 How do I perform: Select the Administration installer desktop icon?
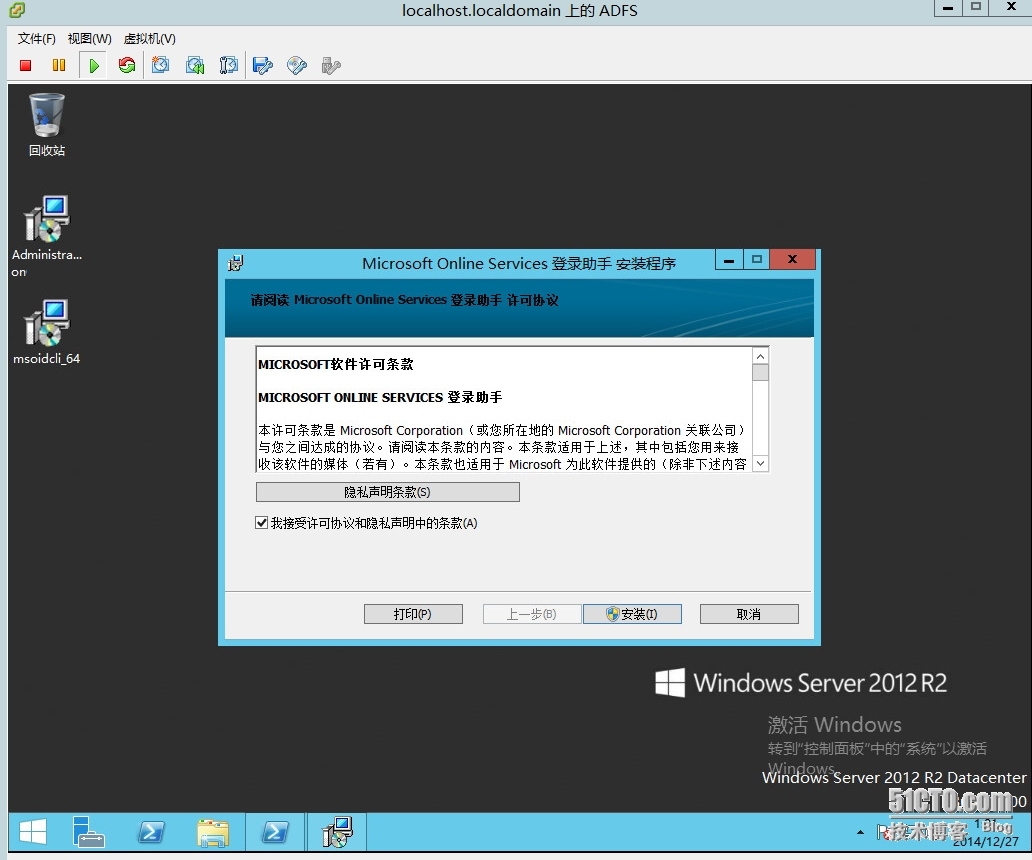click(47, 237)
